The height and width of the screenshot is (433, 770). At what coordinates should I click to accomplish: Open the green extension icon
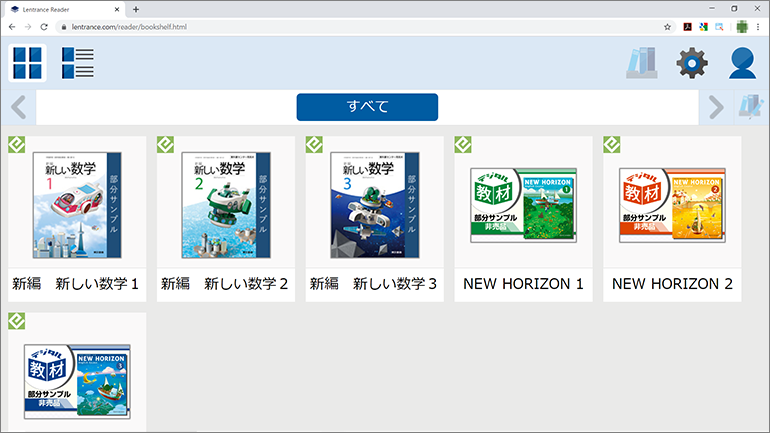(742, 27)
